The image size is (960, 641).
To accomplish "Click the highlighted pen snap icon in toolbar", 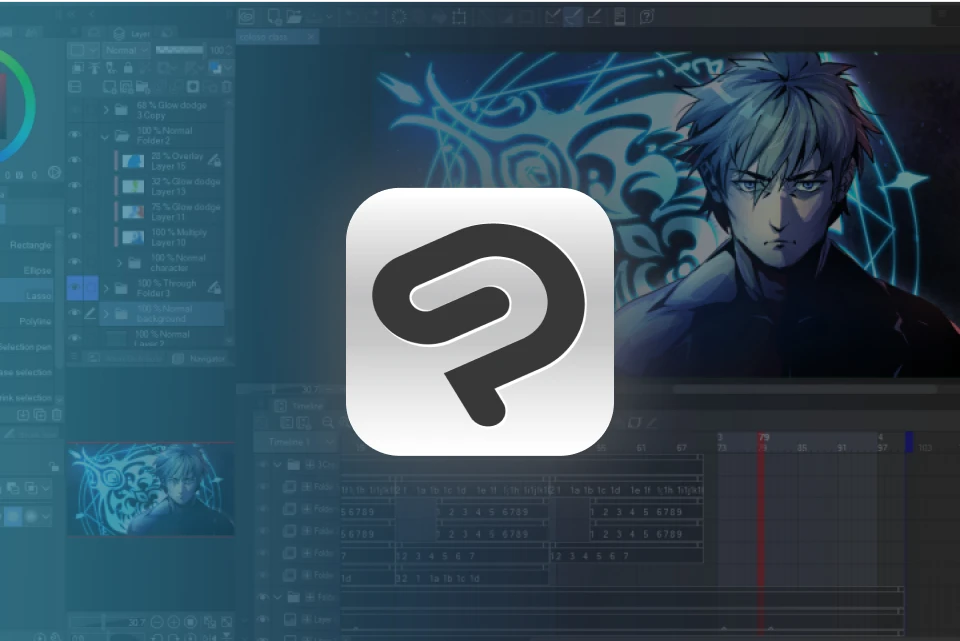I will tap(573, 17).
